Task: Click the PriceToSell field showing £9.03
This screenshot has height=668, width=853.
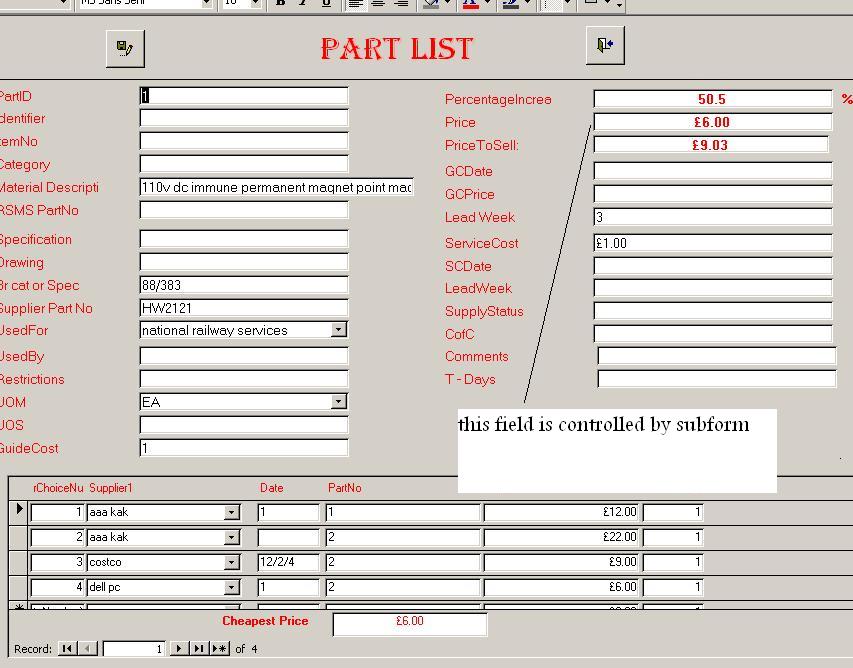Action: click(711, 145)
